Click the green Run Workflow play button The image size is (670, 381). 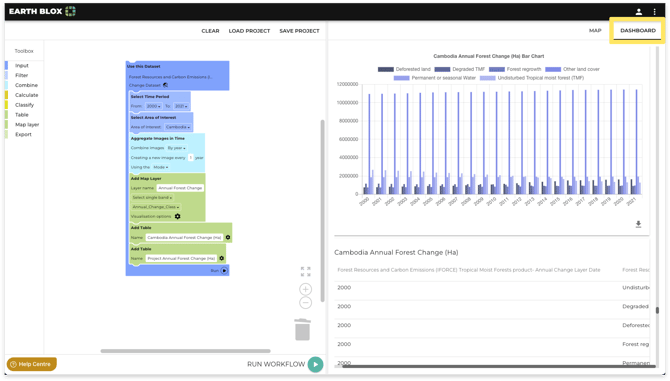[x=315, y=364]
